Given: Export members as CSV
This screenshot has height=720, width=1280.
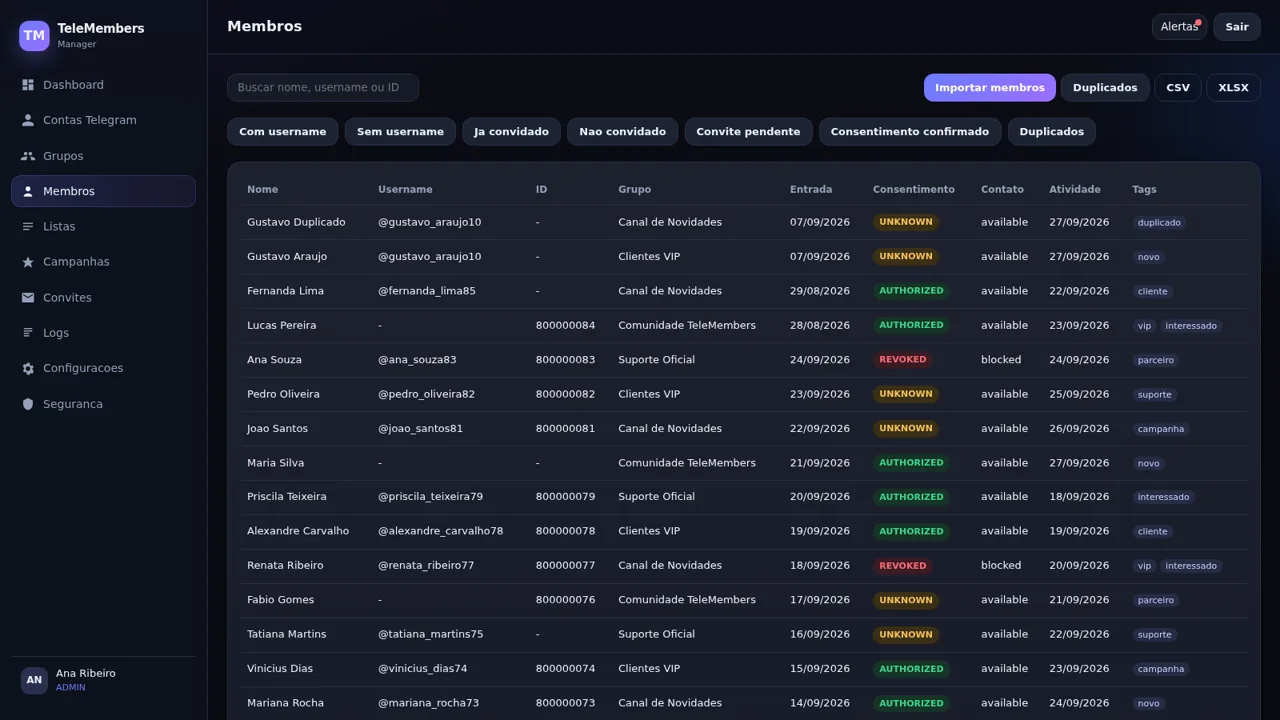Looking at the screenshot, I should [1178, 88].
